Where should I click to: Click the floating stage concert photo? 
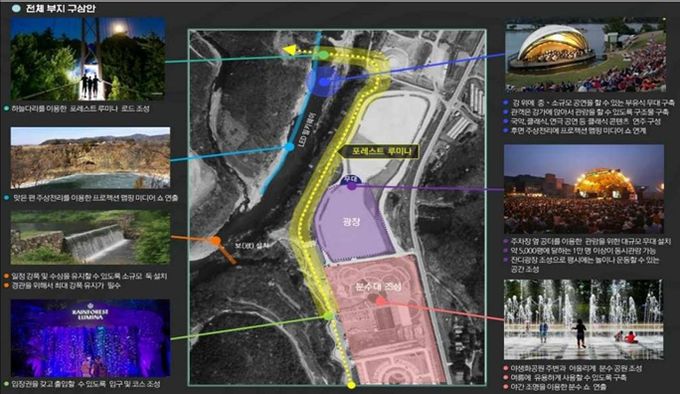585,55
